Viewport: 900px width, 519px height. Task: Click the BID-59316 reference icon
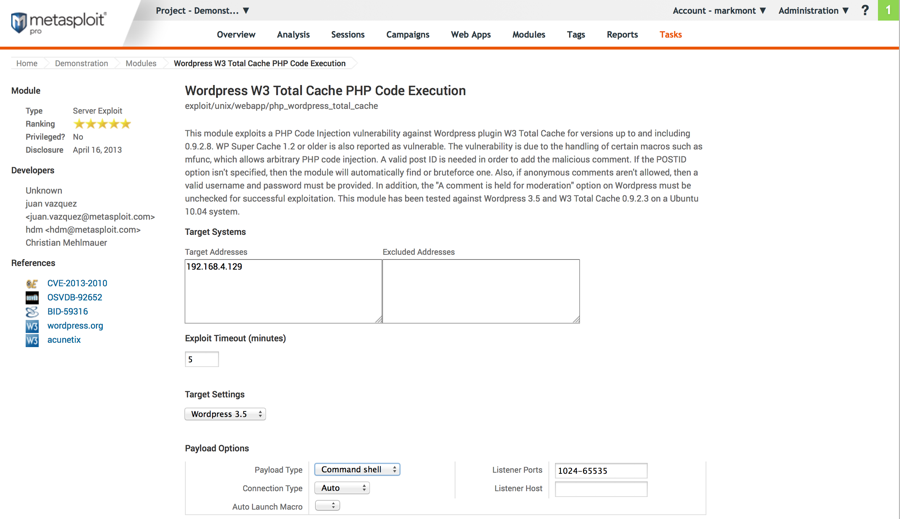pos(32,312)
